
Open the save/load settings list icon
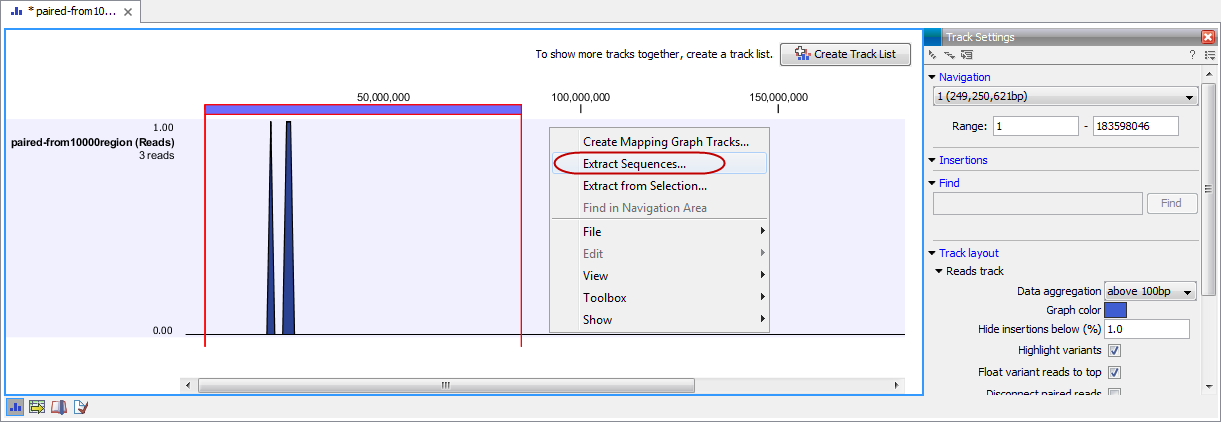coord(1209,55)
